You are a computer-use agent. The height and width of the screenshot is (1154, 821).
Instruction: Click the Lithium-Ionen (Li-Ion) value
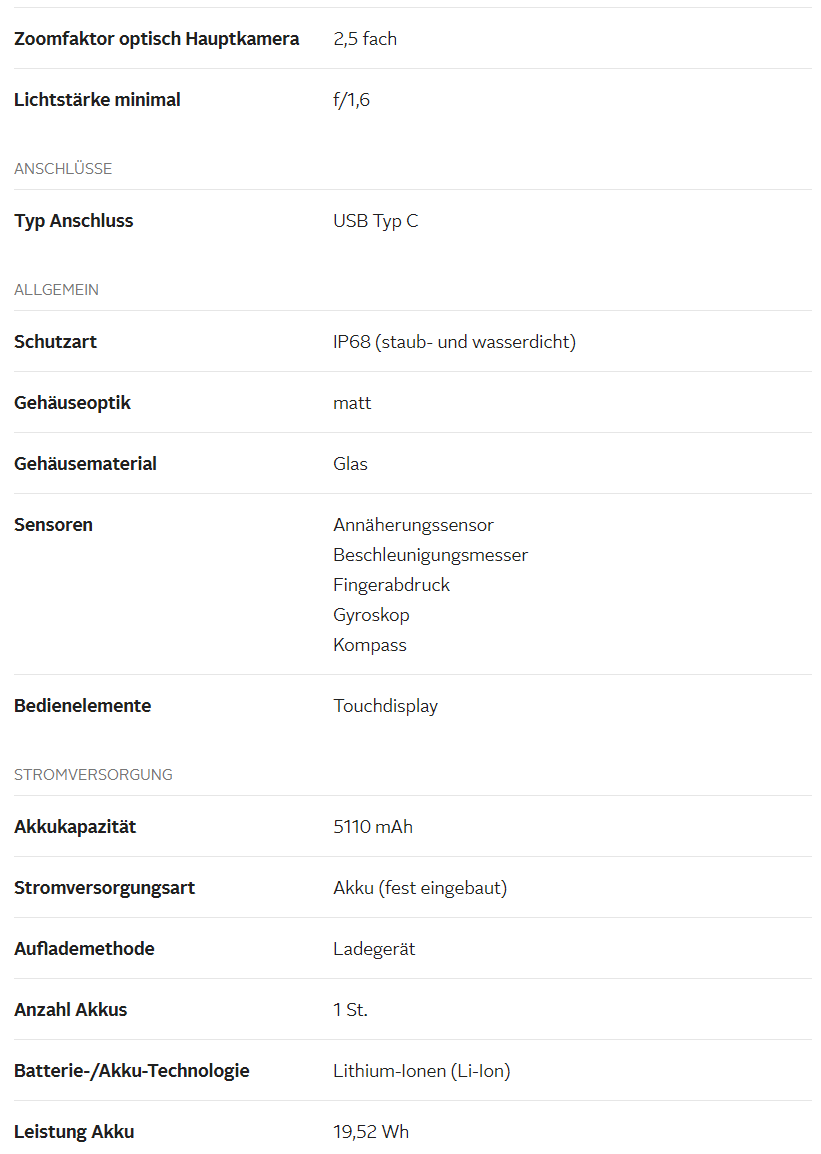click(422, 1071)
